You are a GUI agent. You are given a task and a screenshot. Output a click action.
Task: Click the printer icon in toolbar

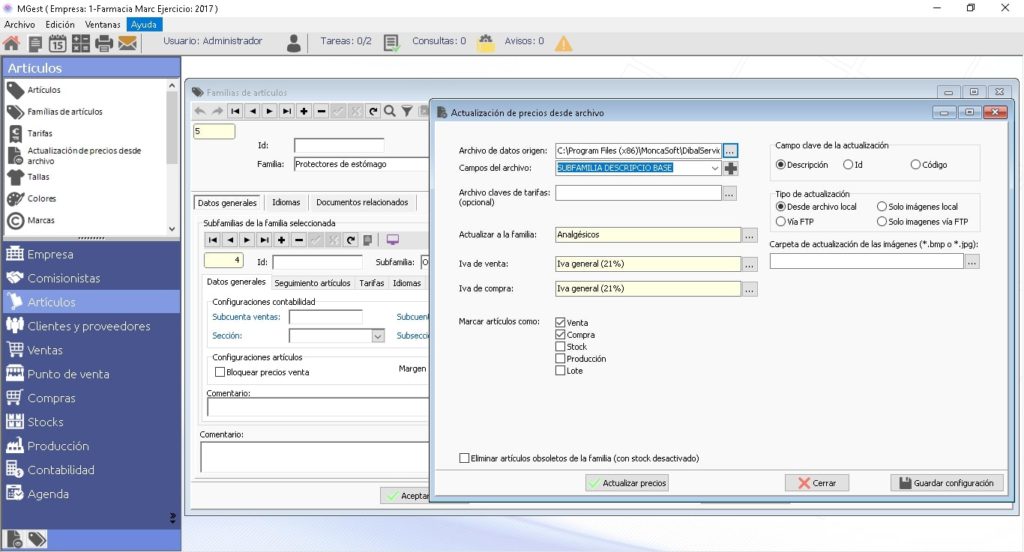pos(104,44)
